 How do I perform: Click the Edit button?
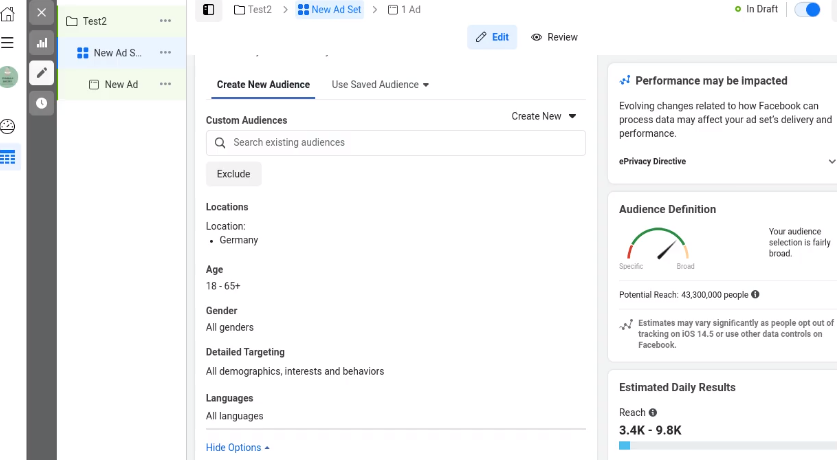tap(492, 37)
